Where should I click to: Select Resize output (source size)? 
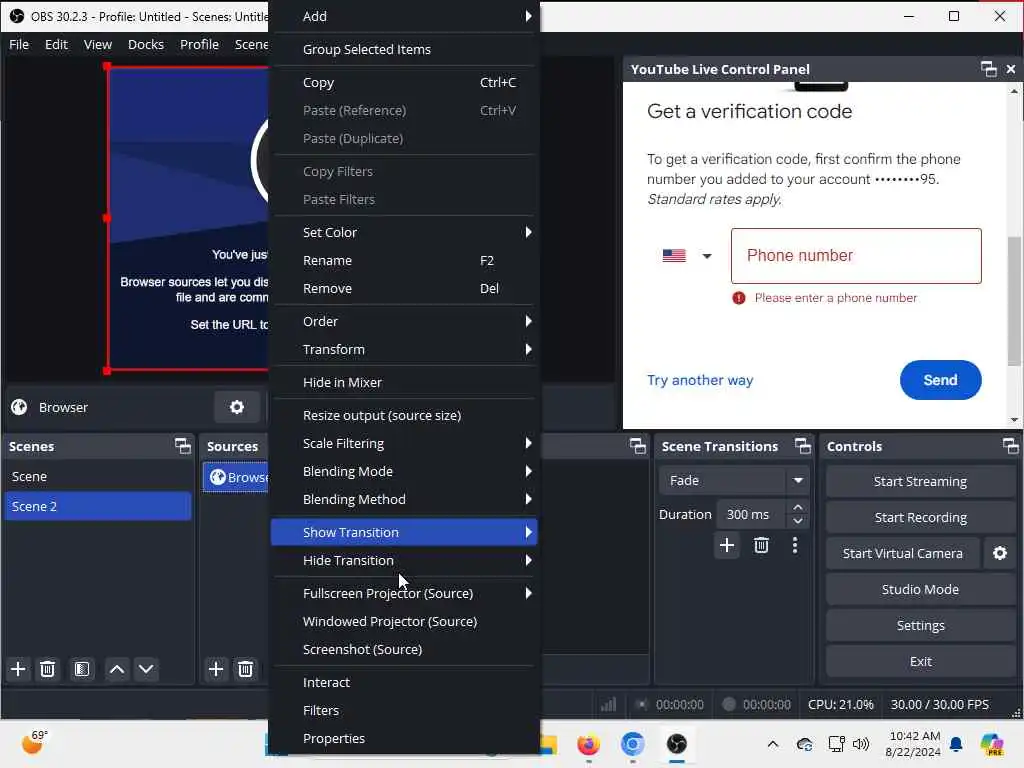point(404,415)
